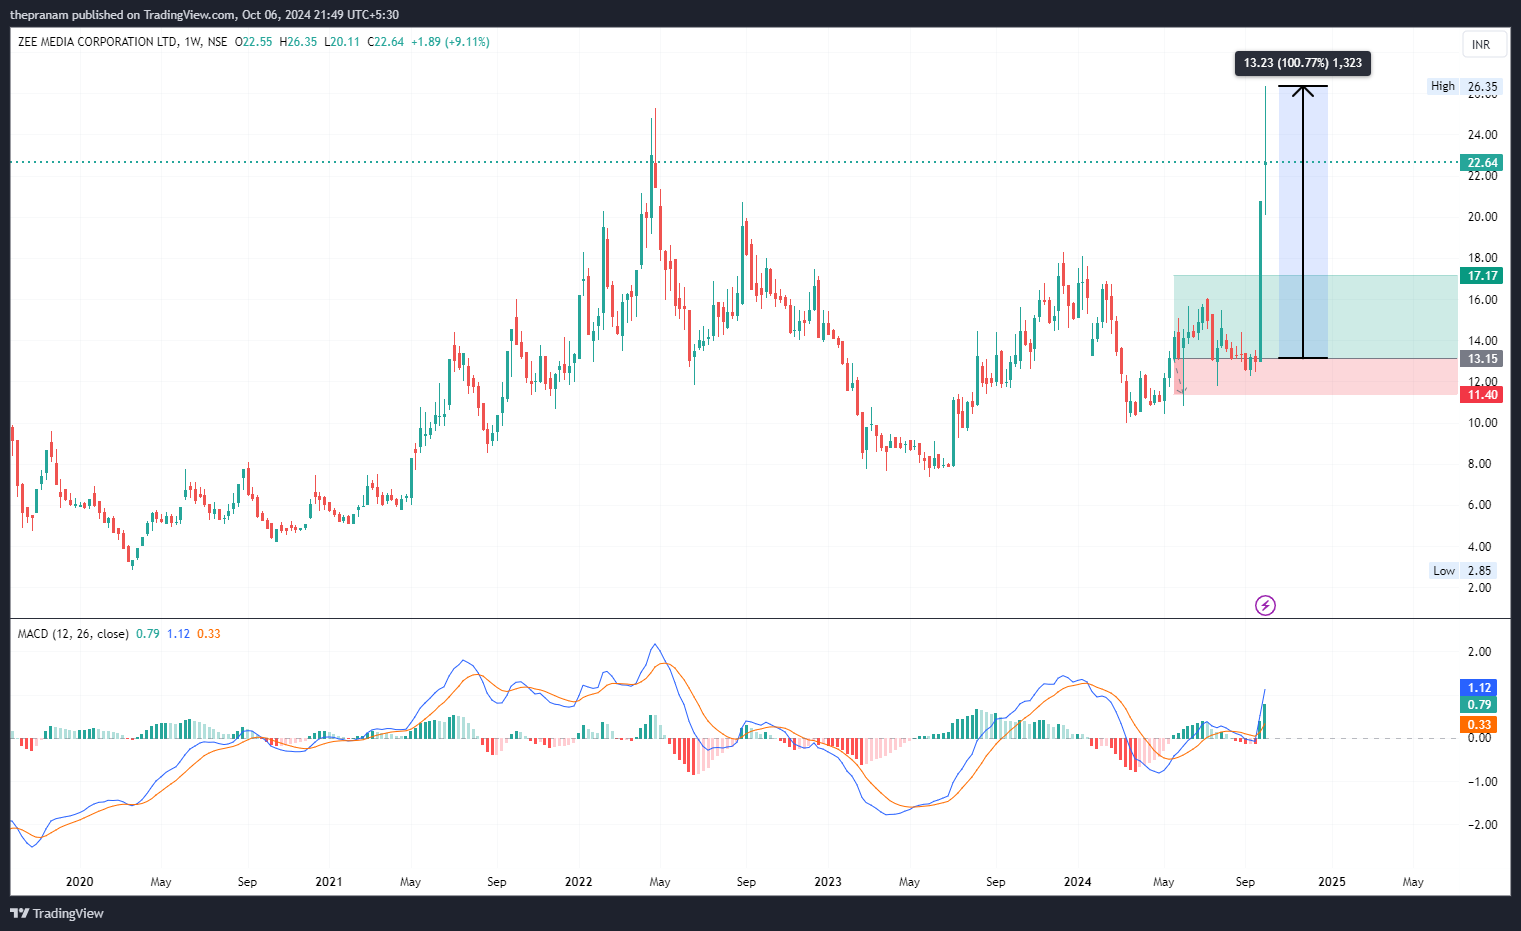Click the 2025 label on time axis
Screen dimensions: 1521x931
click(1332, 882)
